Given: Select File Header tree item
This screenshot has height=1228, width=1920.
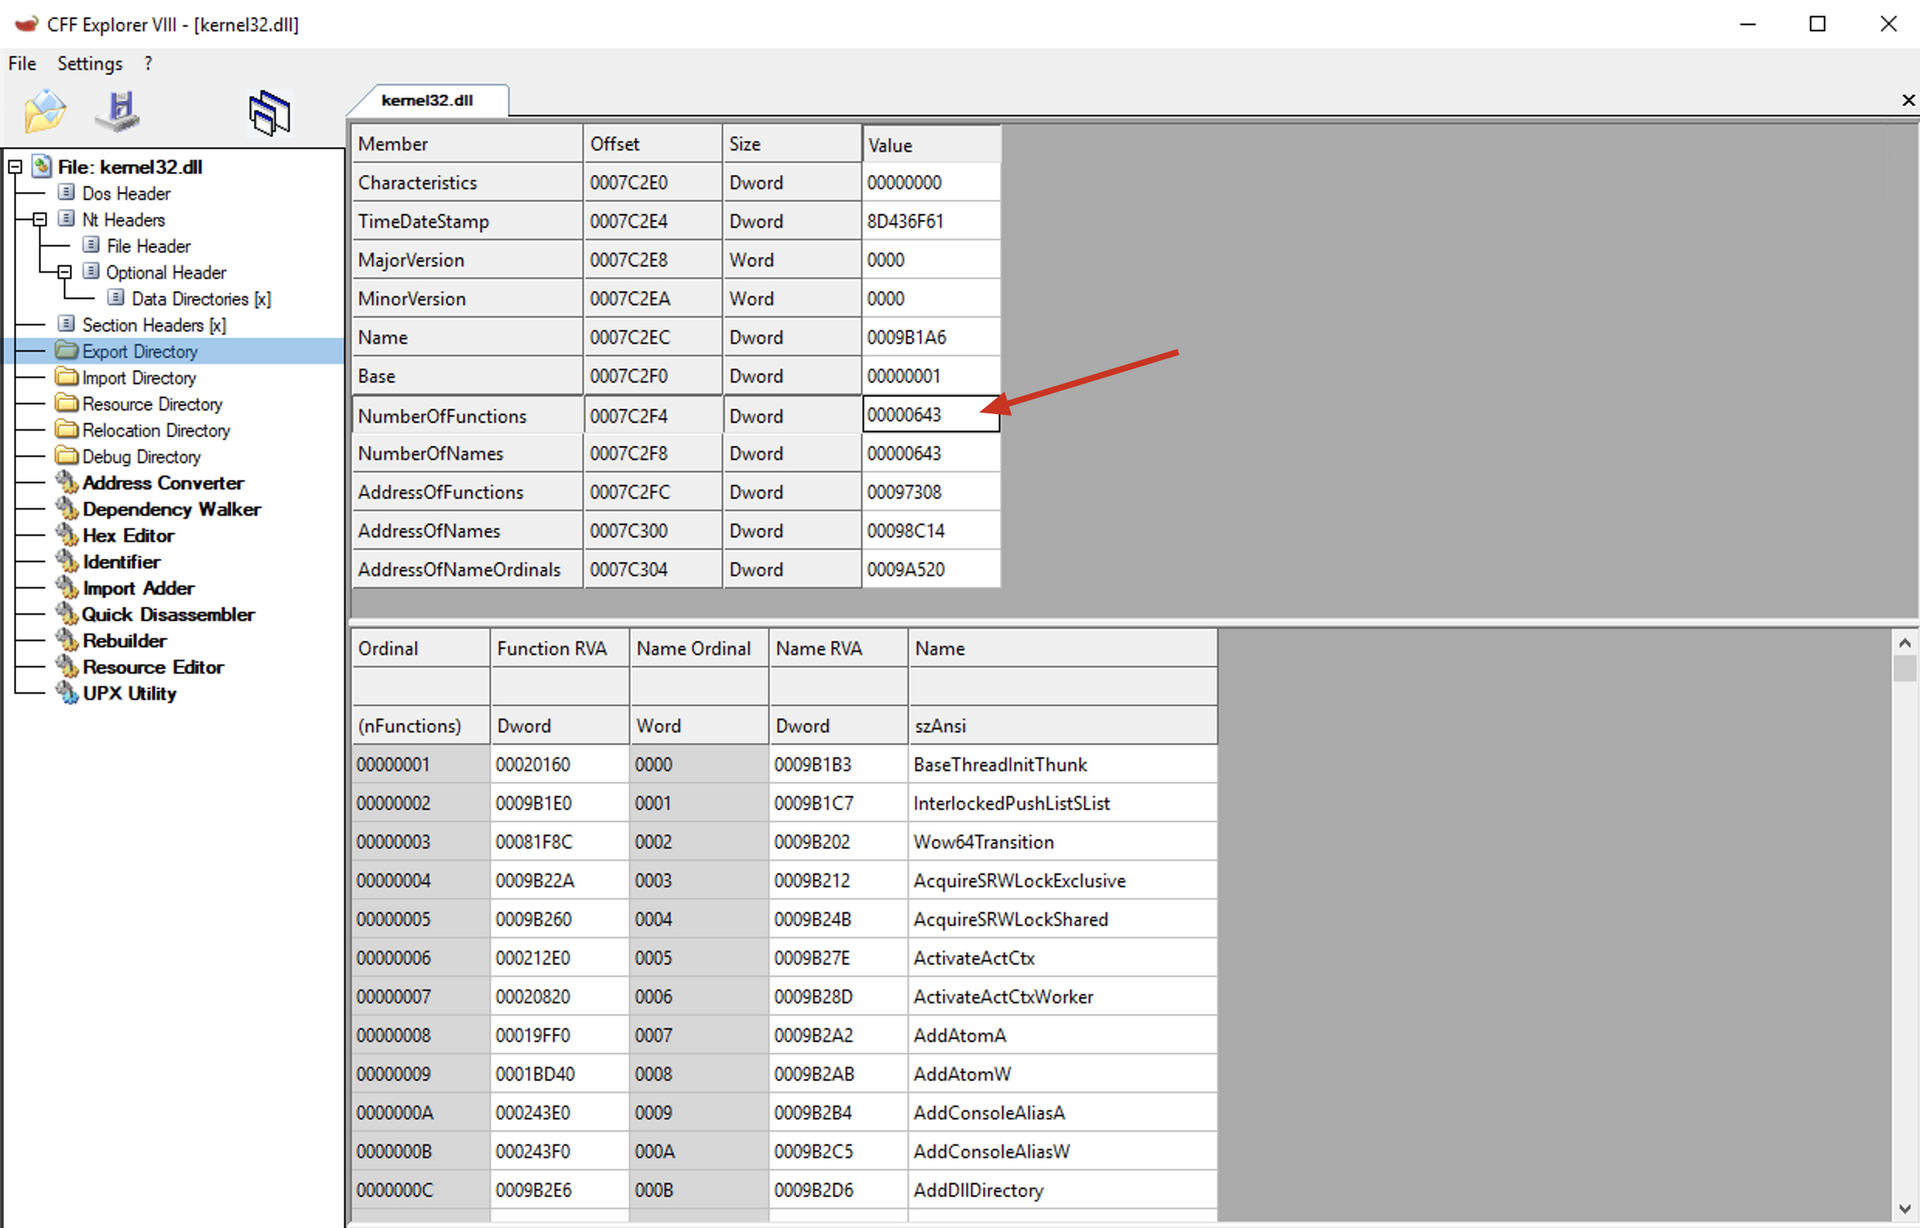Looking at the screenshot, I should (x=148, y=246).
